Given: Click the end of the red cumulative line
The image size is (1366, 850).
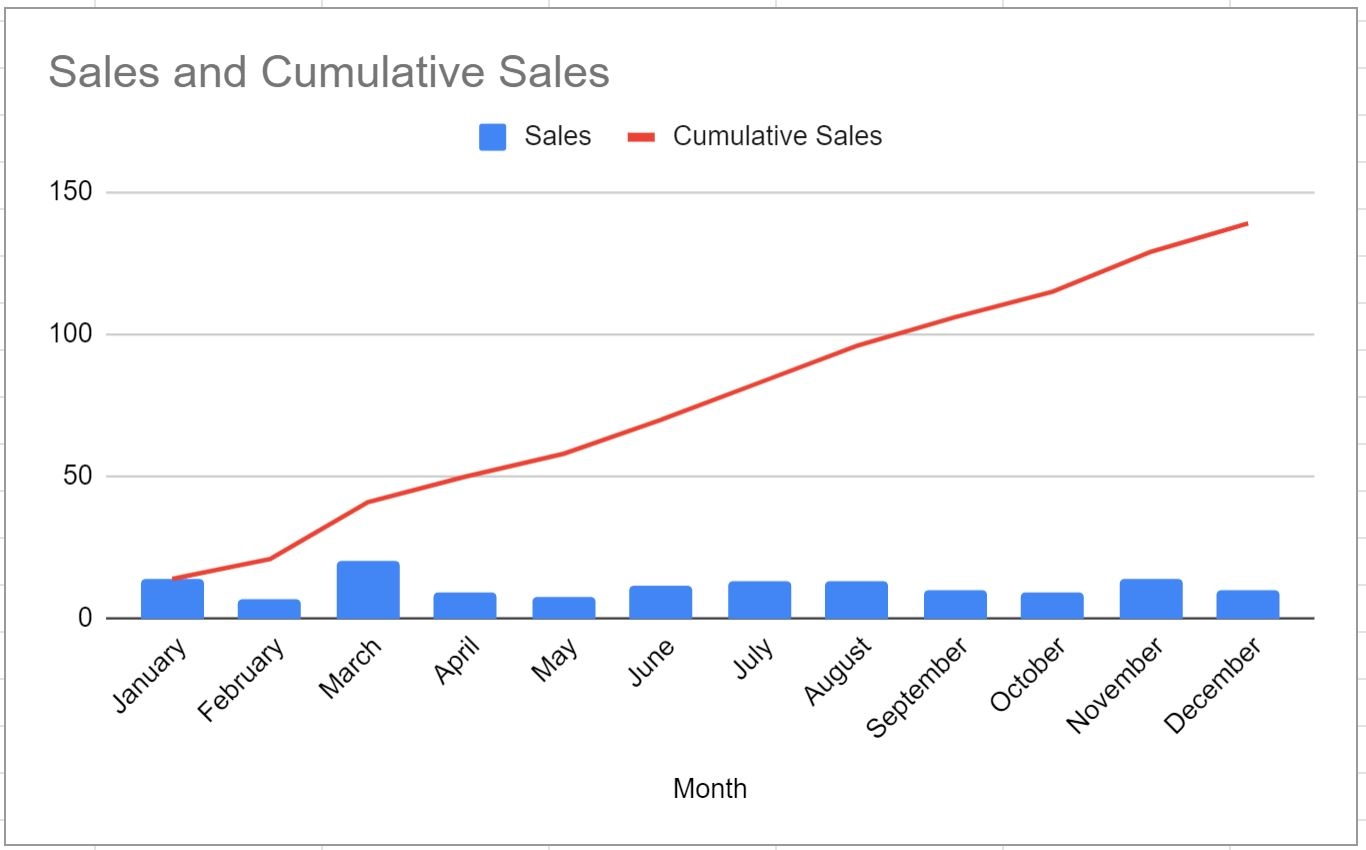Looking at the screenshot, I should coord(1246,223).
